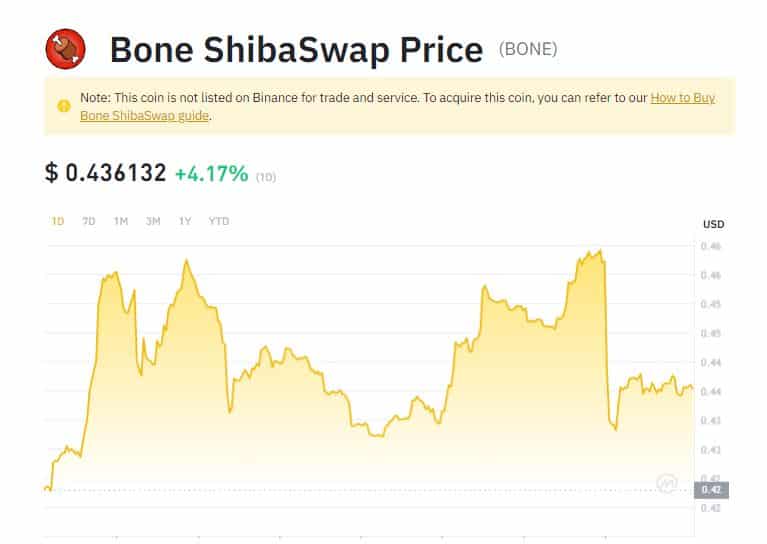Screen dimensions: 767x544
Task: Click the $ 0.436132 price value
Action: click(106, 173)
